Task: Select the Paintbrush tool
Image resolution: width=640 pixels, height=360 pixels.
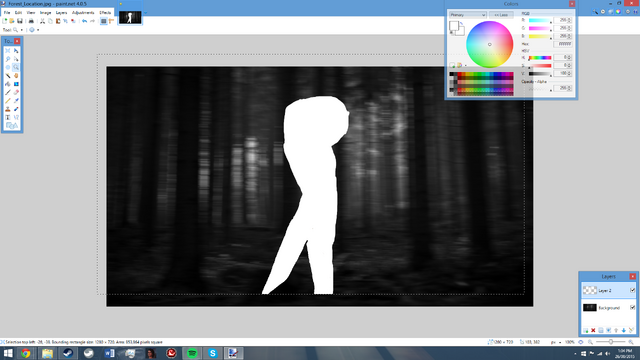Action: 8,92
